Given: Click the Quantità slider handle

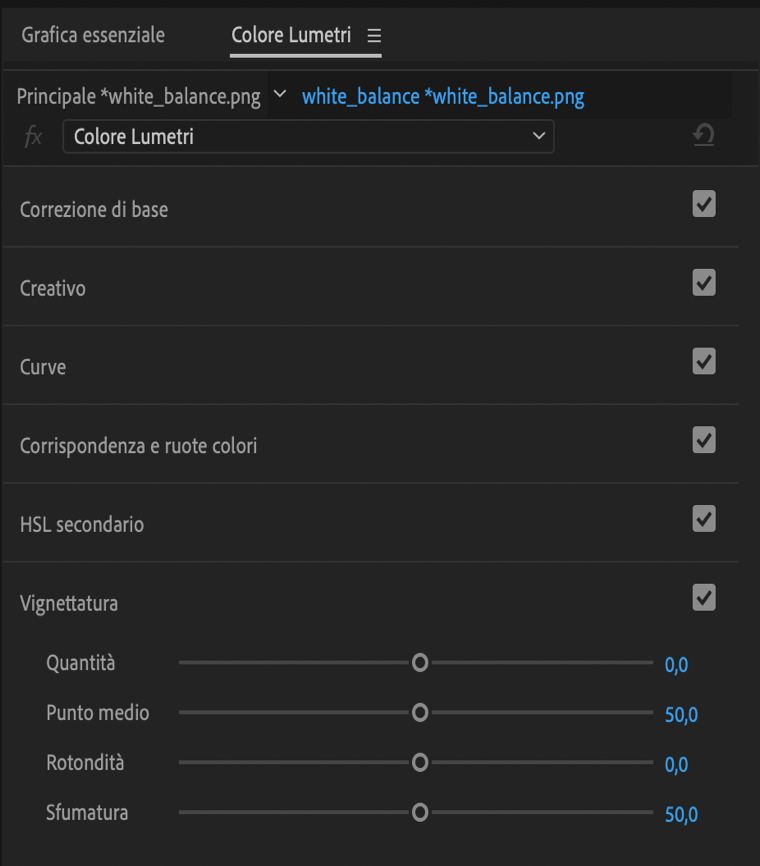Looking at the screenshot, I should [x=420, y=662].
